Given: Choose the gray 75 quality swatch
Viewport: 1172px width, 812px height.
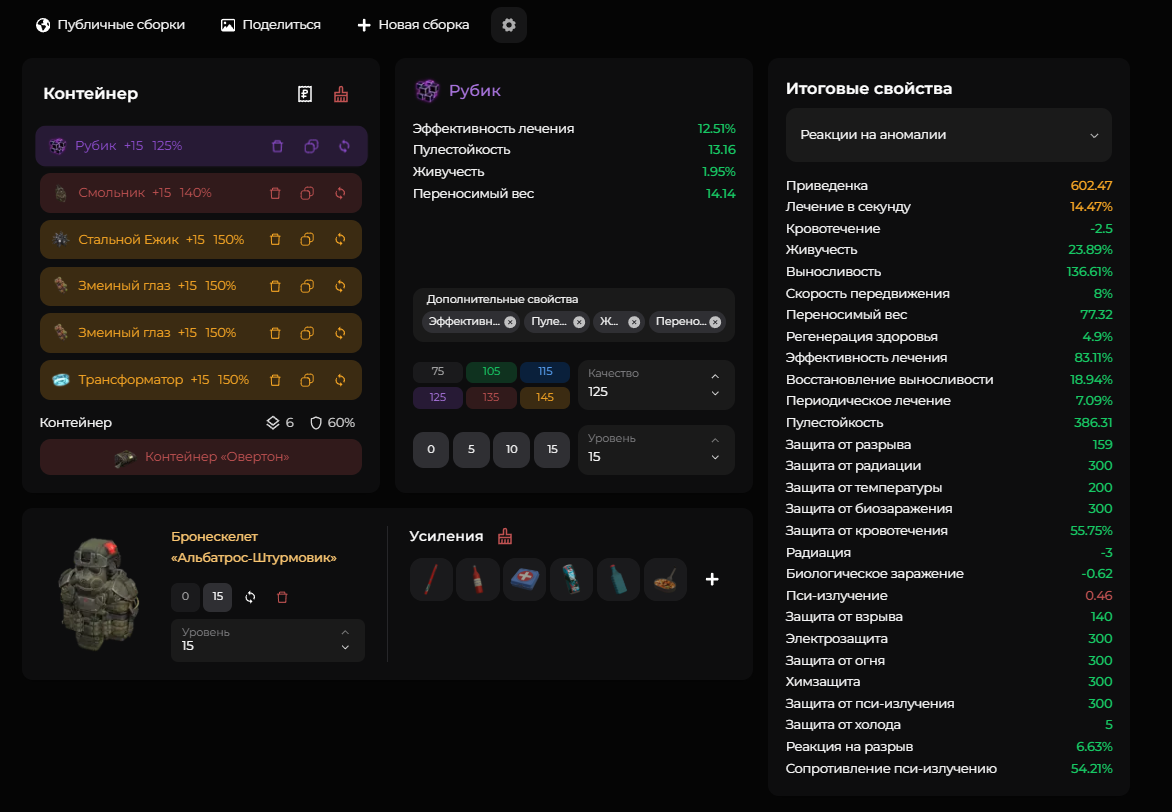Looking at the screenshot, I should point(437,372).
